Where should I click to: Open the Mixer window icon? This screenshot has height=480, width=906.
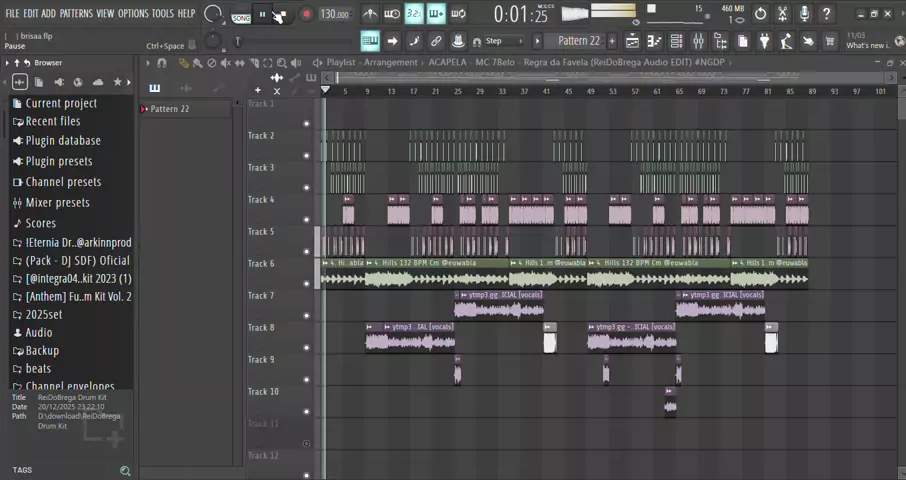click(x=699, y=41)
